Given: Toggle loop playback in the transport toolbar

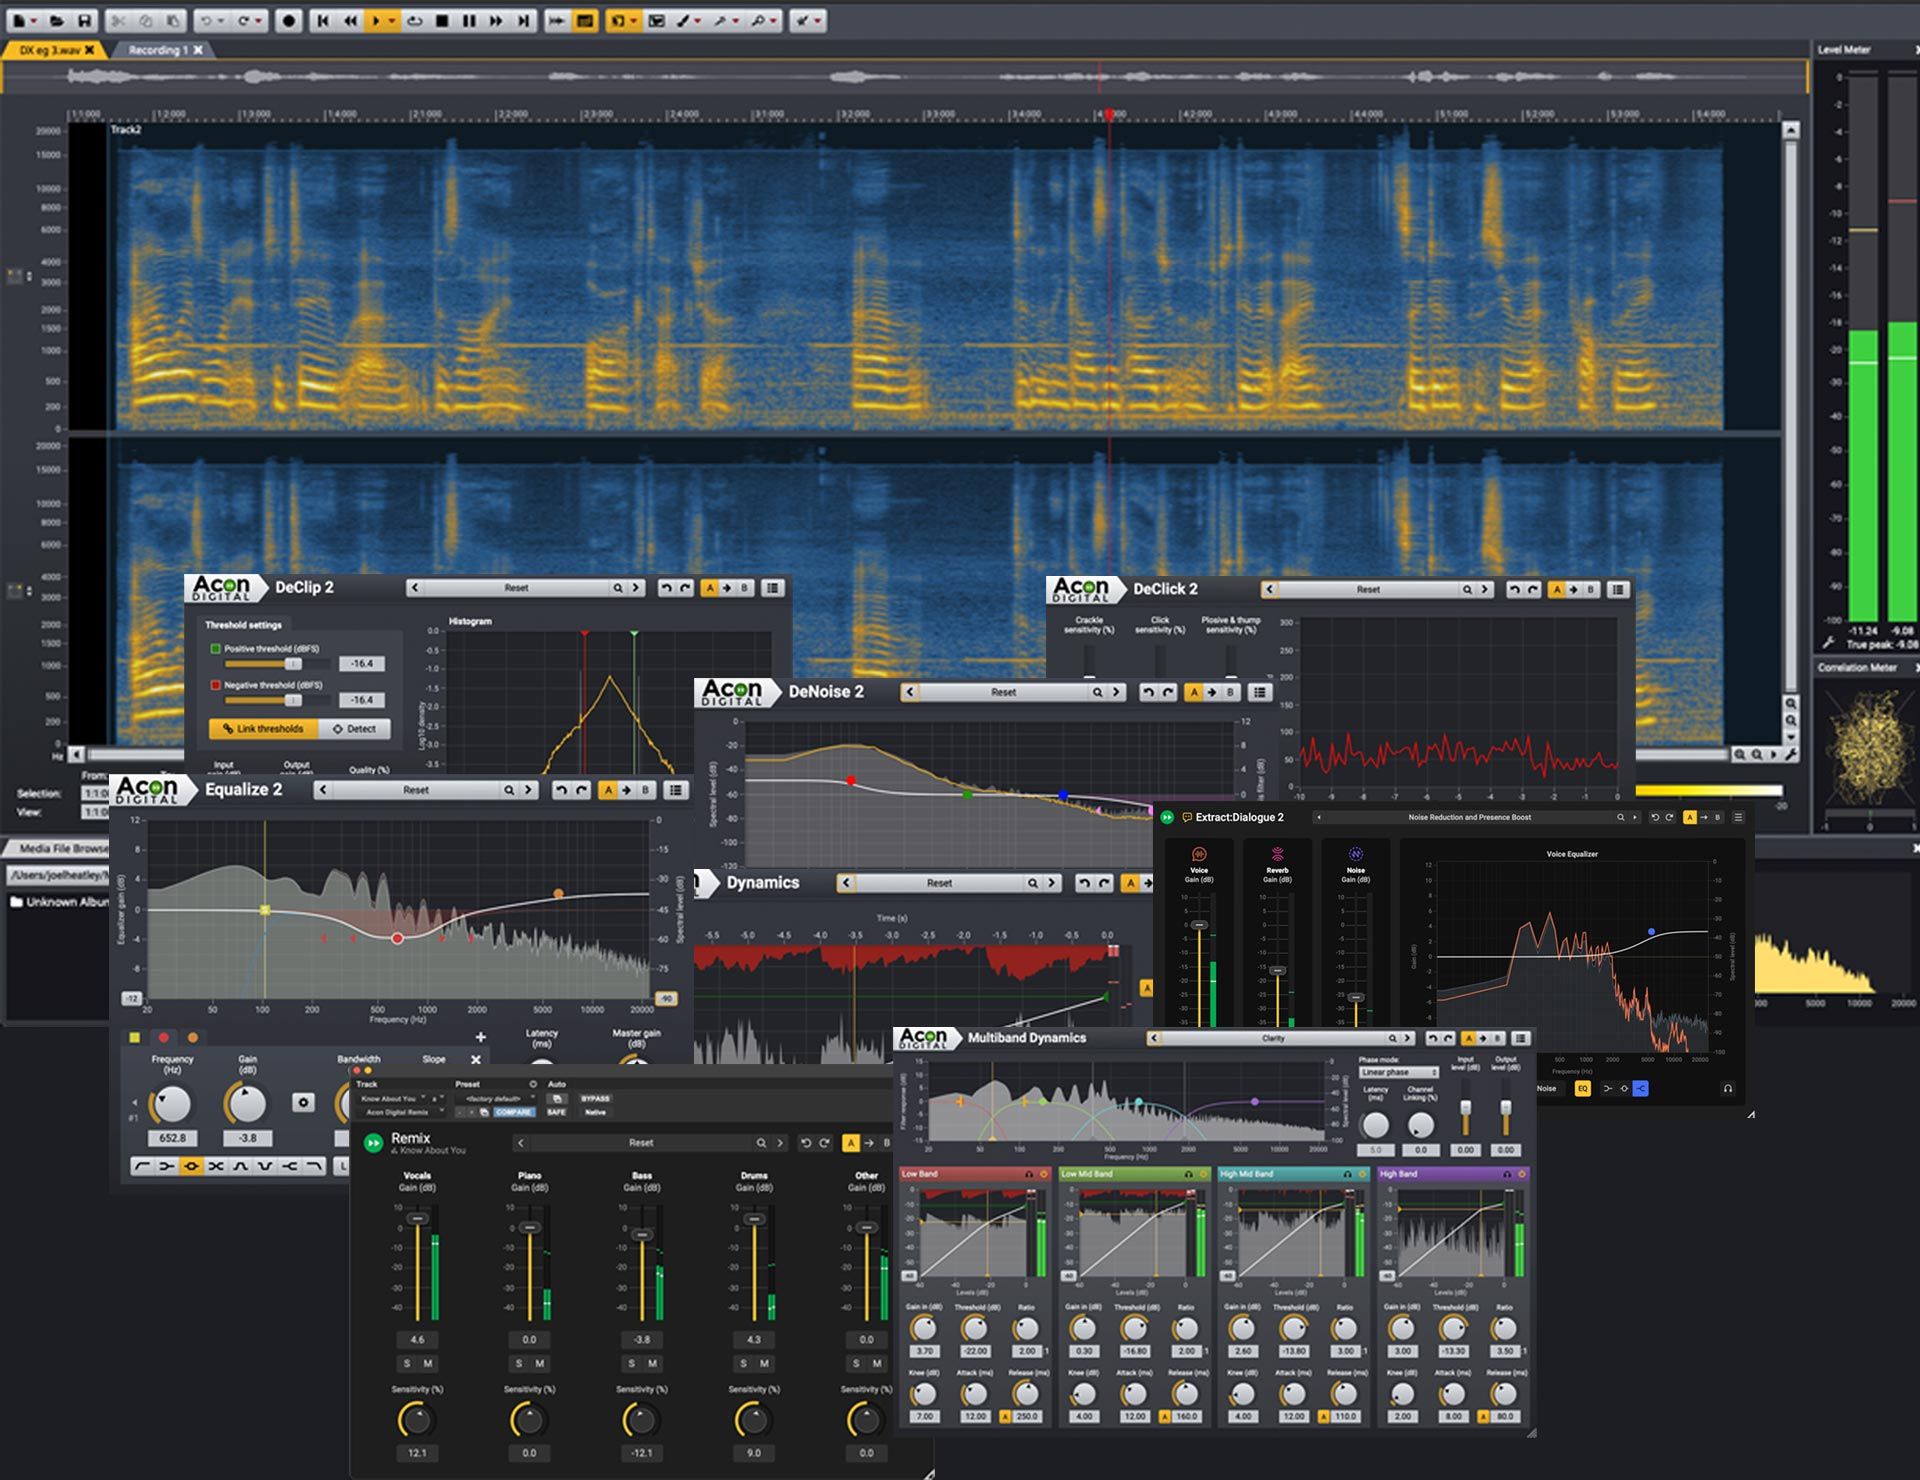Looking at the screenshot, I should tap(414, 20).
